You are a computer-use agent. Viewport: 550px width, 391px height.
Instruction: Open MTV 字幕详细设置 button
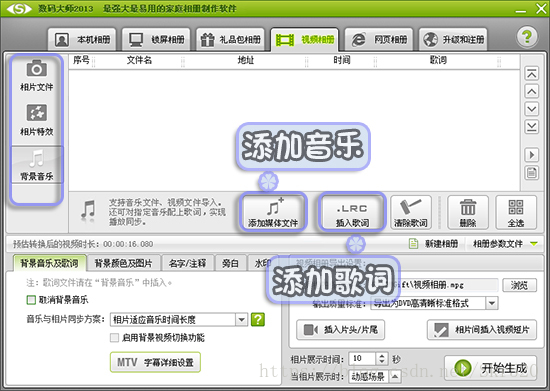point(155,362)
